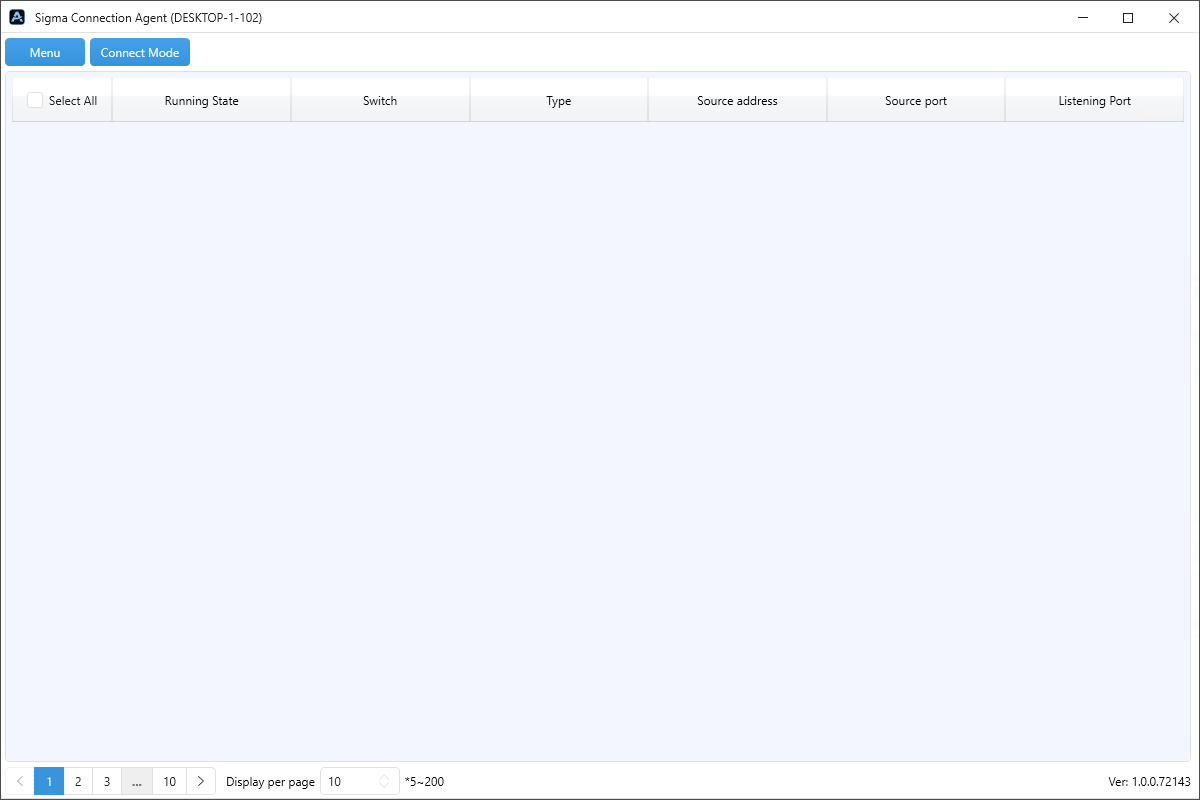1200x800 pixels.
Task: Click the previous page left arrow
Action: pos(20,781)
